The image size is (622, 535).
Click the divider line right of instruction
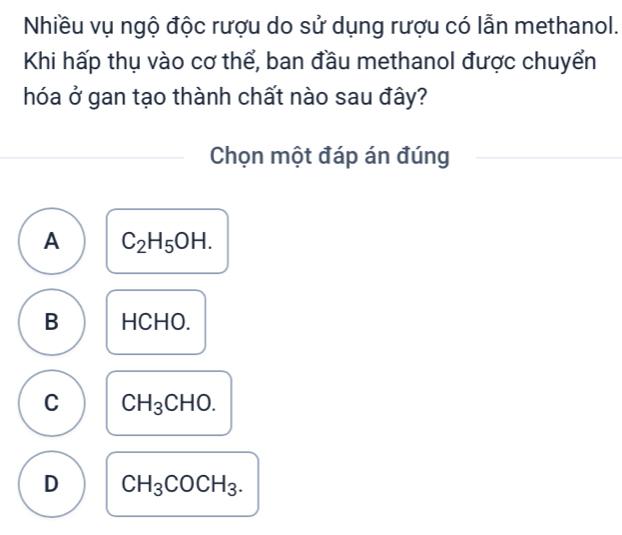546,158
